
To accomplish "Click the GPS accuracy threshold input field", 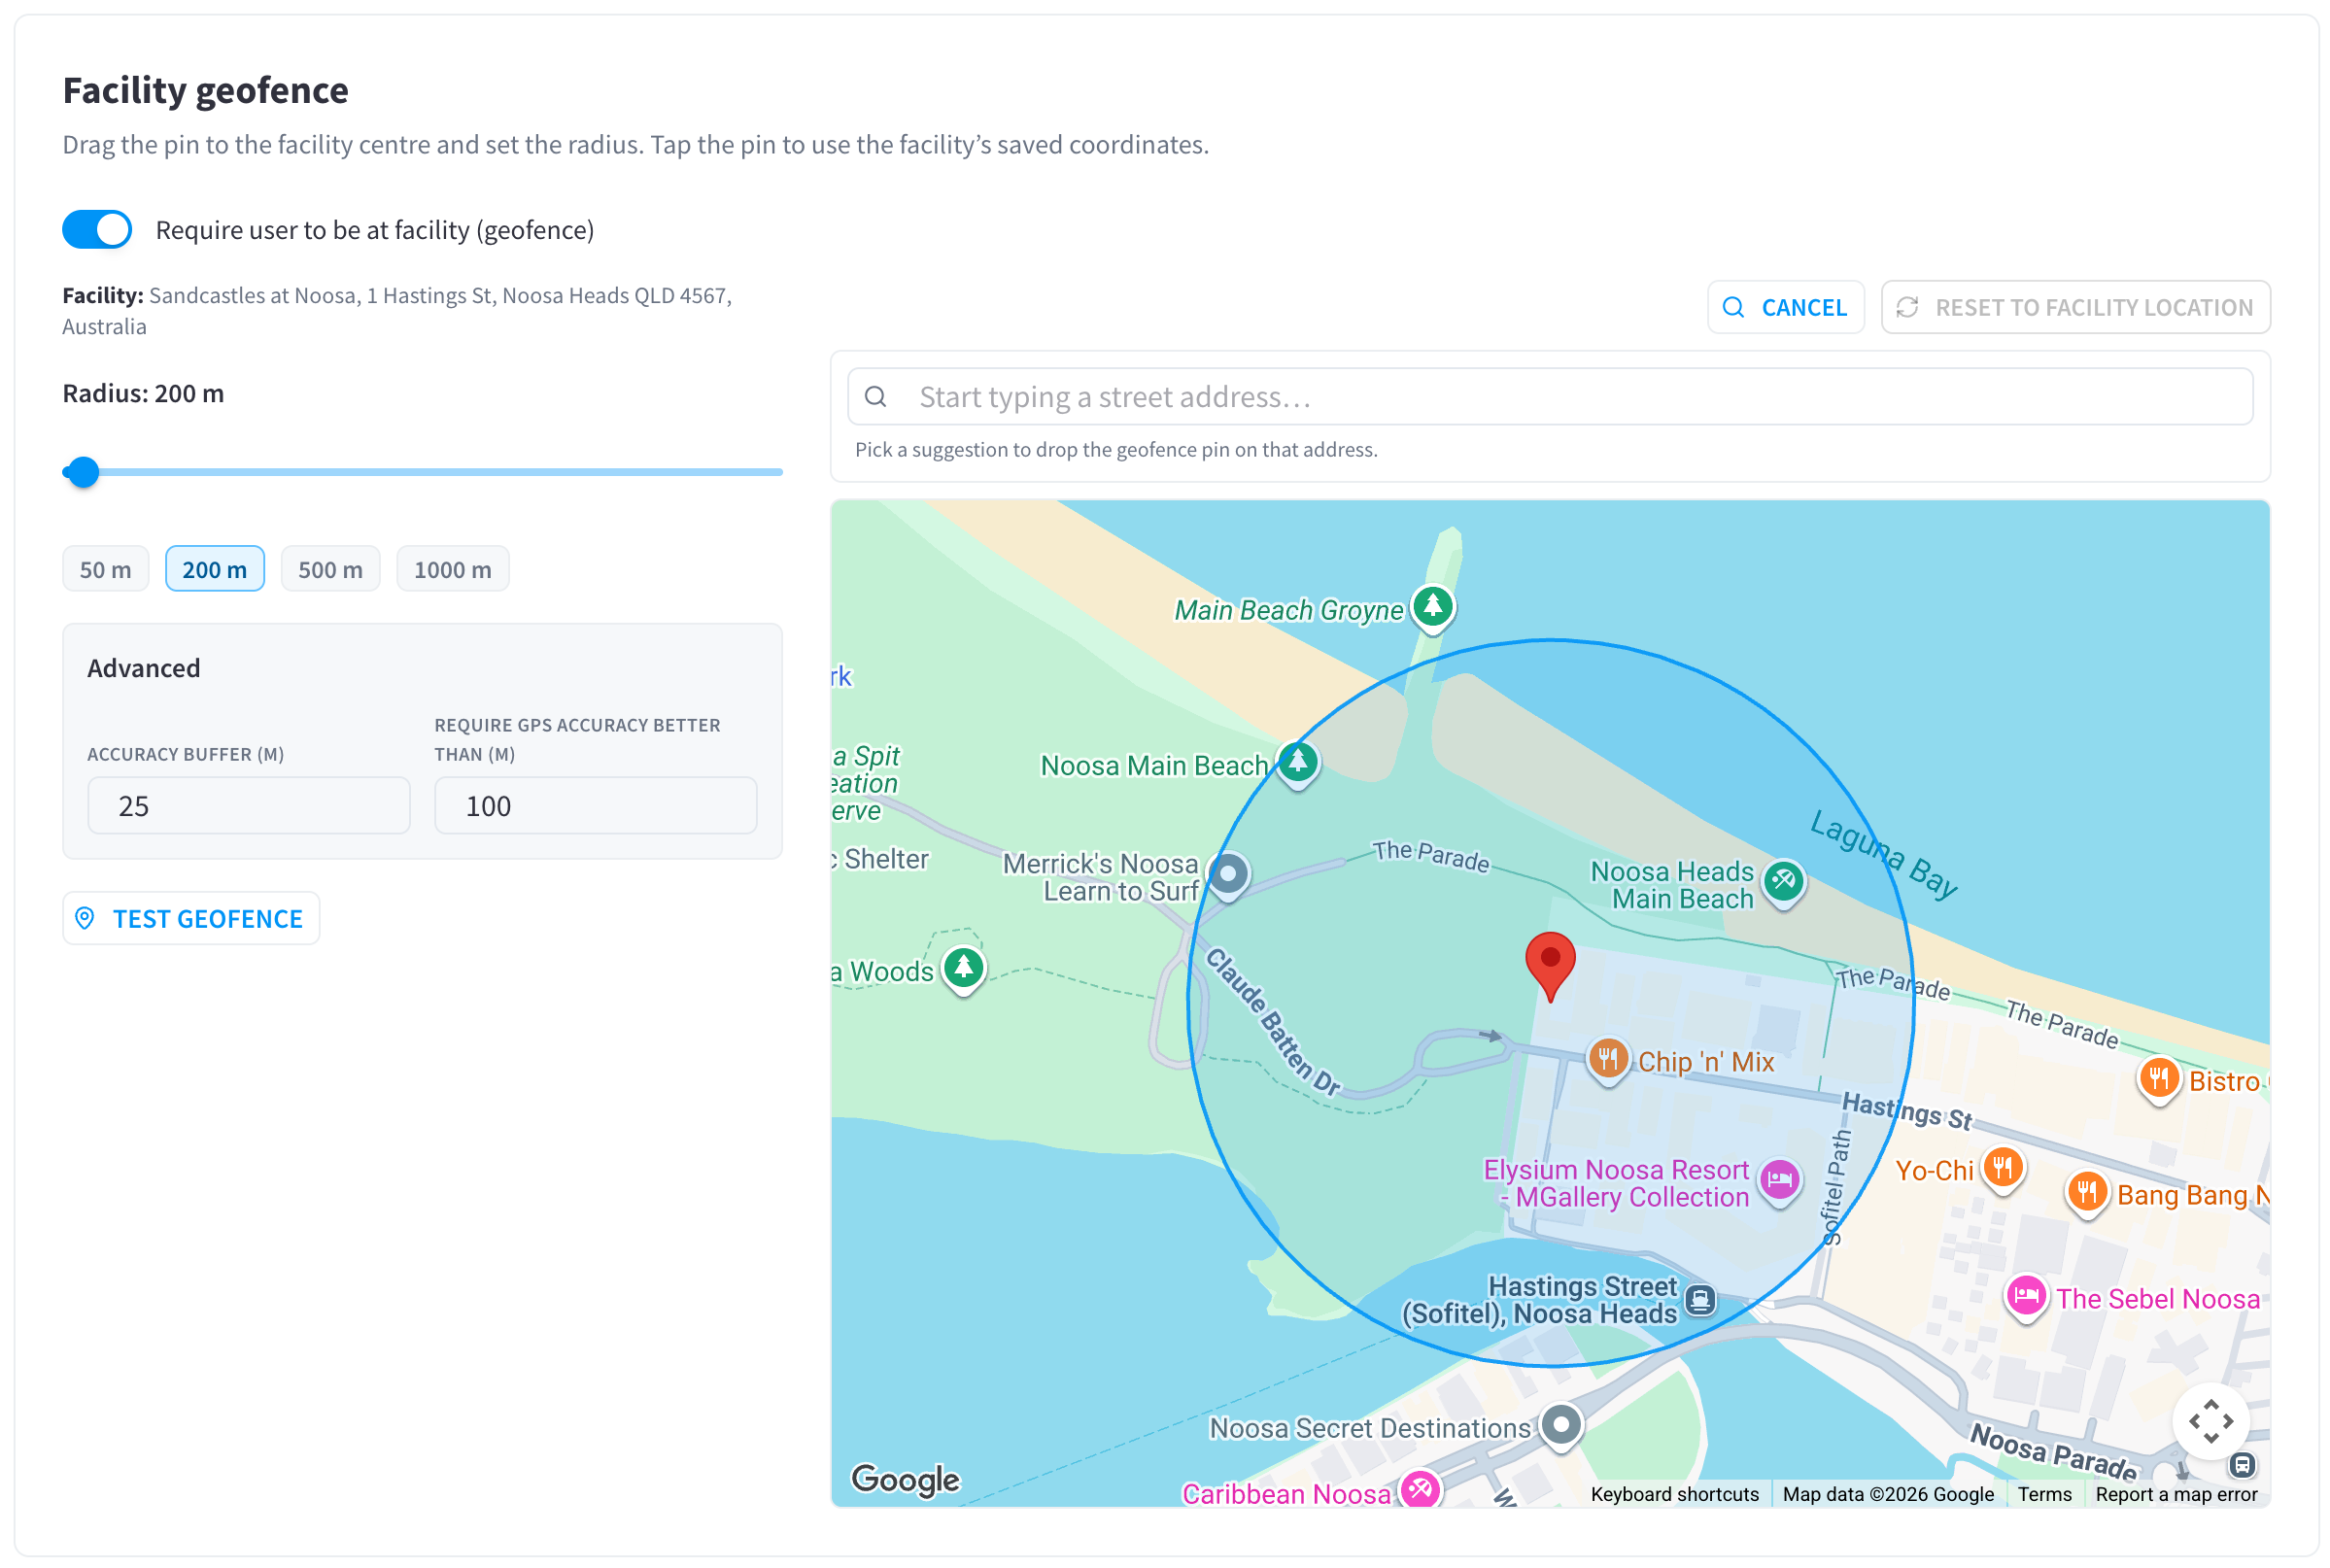I will coord(596,805).
